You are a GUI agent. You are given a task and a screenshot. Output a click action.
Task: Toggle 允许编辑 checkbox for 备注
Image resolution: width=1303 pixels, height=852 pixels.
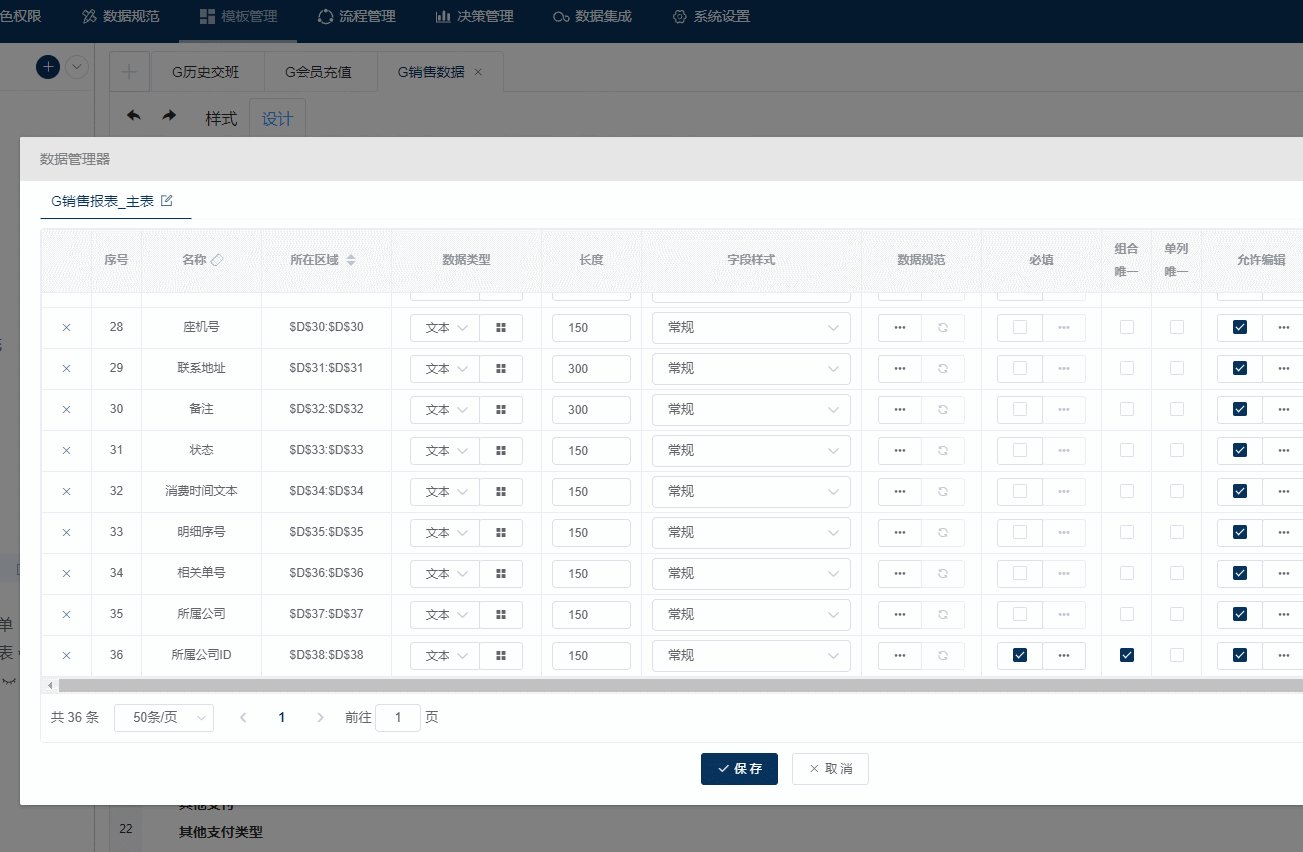click(x=1240, y=410)
